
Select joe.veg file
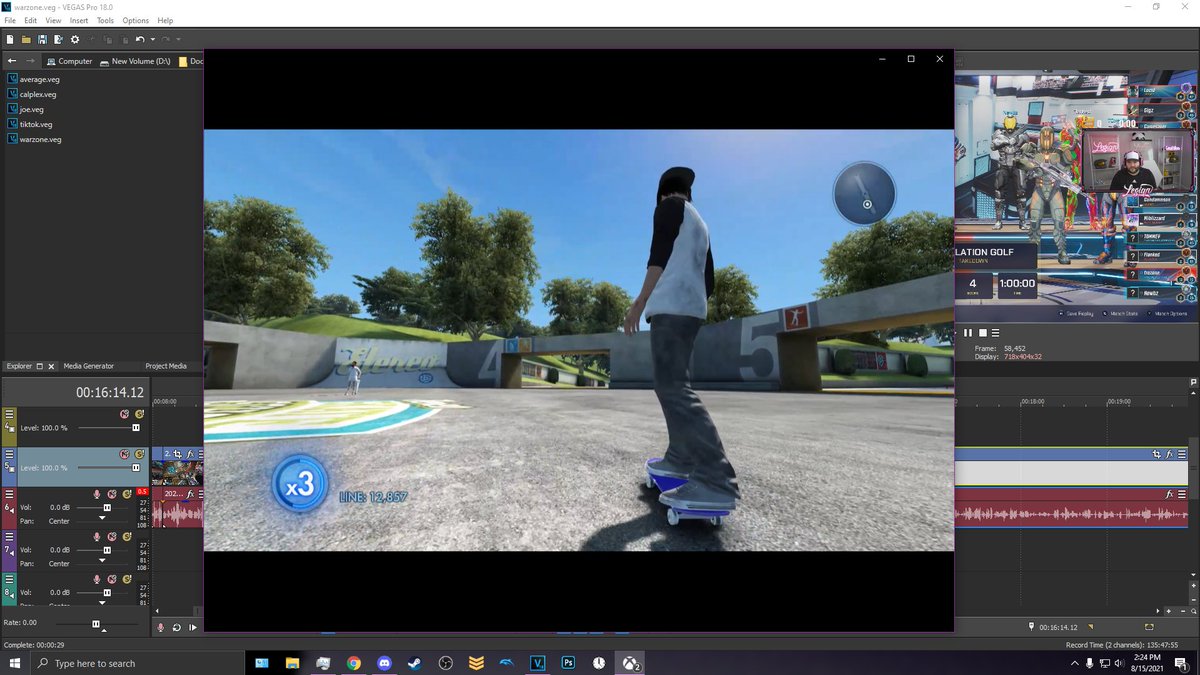[x=26, y=109]
